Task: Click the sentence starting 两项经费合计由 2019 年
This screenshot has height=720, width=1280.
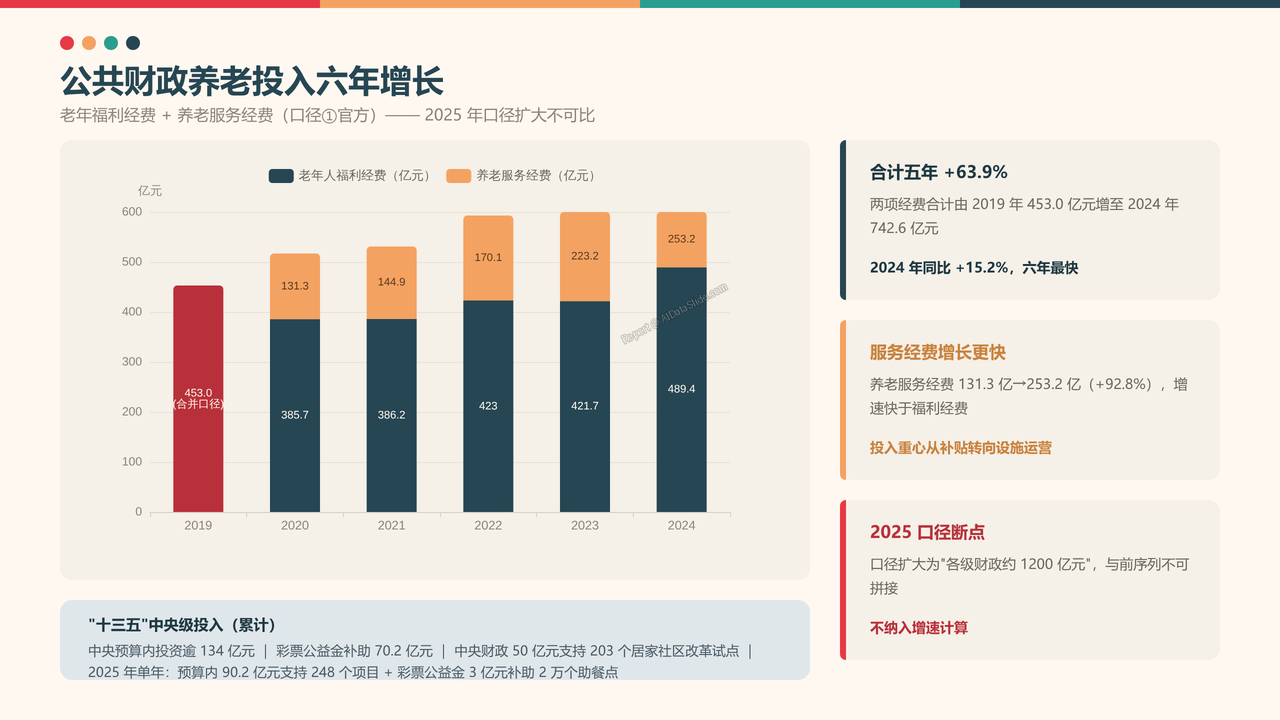Action: pos(1025,216)
